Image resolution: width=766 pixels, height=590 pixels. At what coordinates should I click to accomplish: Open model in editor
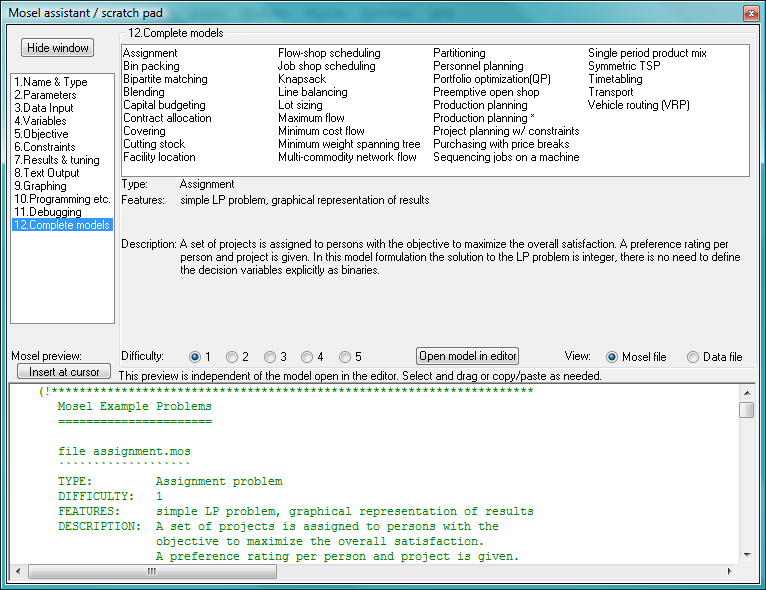pyautogui.click(x=467, y=356)
